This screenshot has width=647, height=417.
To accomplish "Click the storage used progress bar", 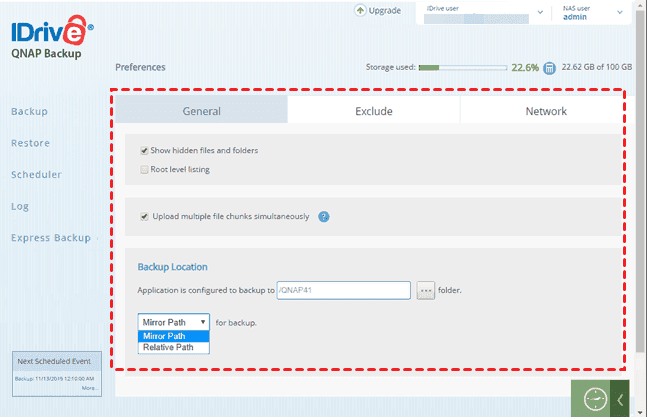I will [463, 68].
